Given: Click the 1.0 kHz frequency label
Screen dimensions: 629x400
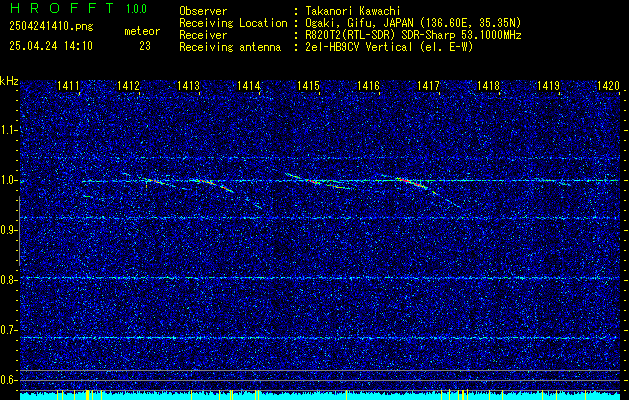Looking at the screenshot, I should [x=7, y=180].
